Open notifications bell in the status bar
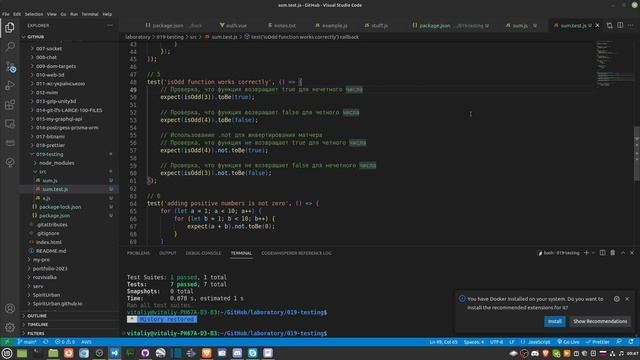This screenshot has width=640, height=360. [x=631, y=342]
